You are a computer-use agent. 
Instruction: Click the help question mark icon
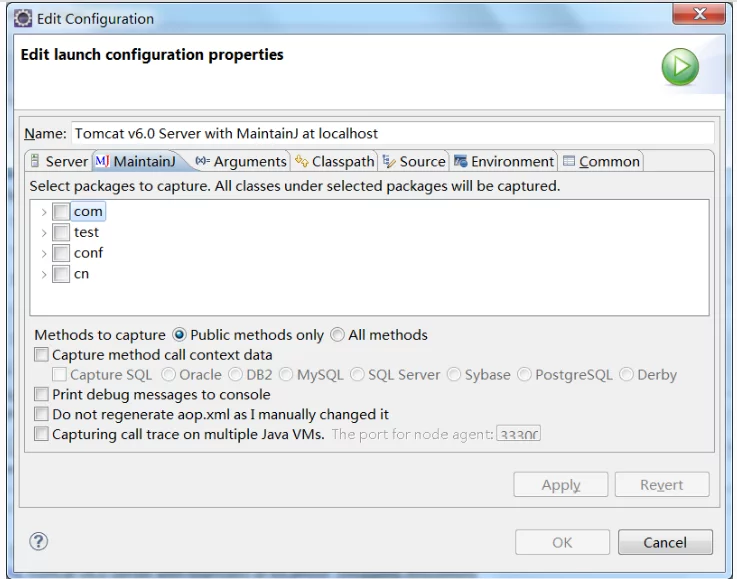pyautogui.click(x=39, y=541)
